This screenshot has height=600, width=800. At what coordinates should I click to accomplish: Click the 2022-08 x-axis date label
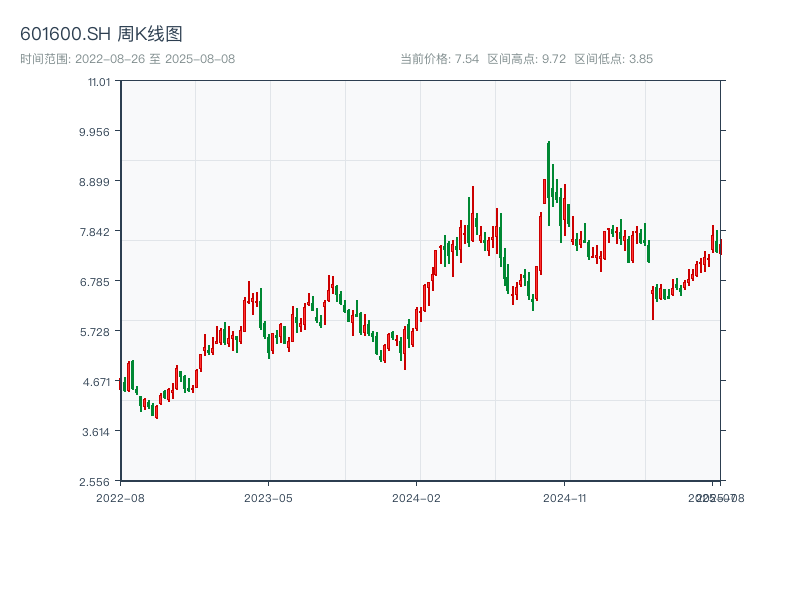[120, 497]
